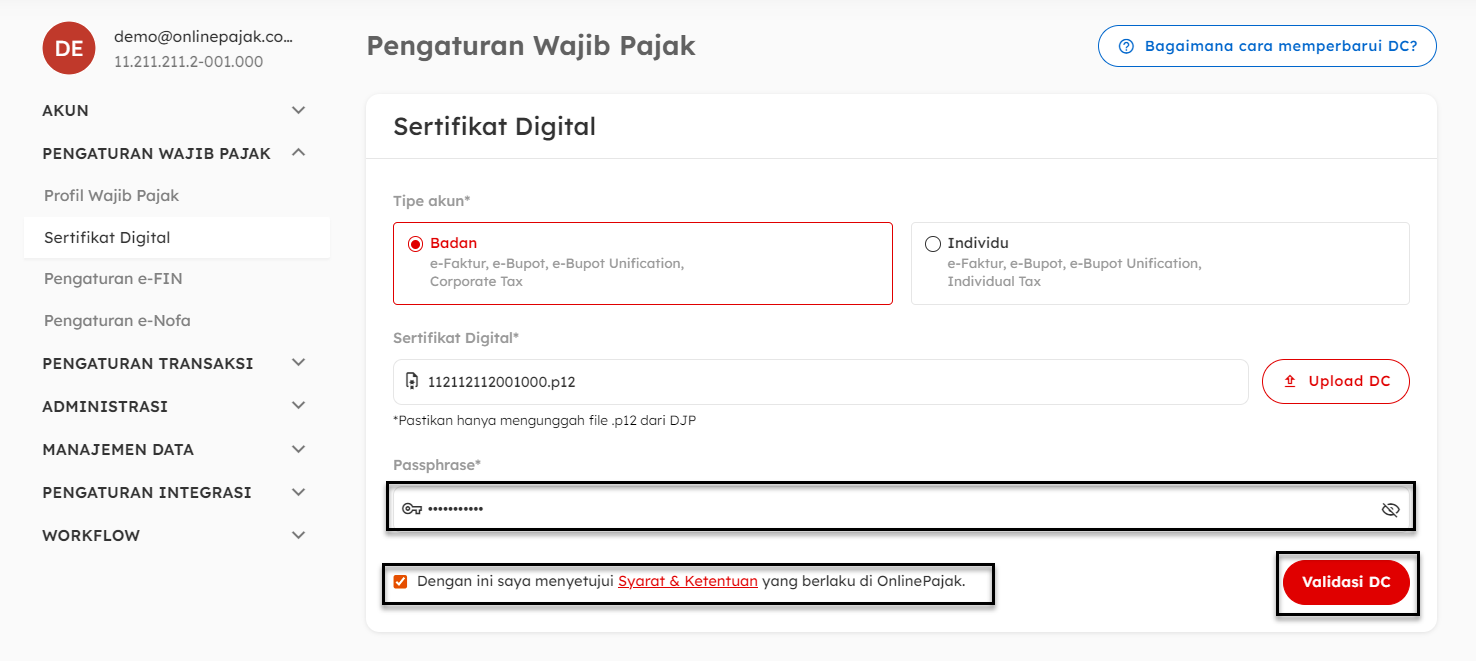
Task: Select the Individu account type radio
Action: (933, 244)
